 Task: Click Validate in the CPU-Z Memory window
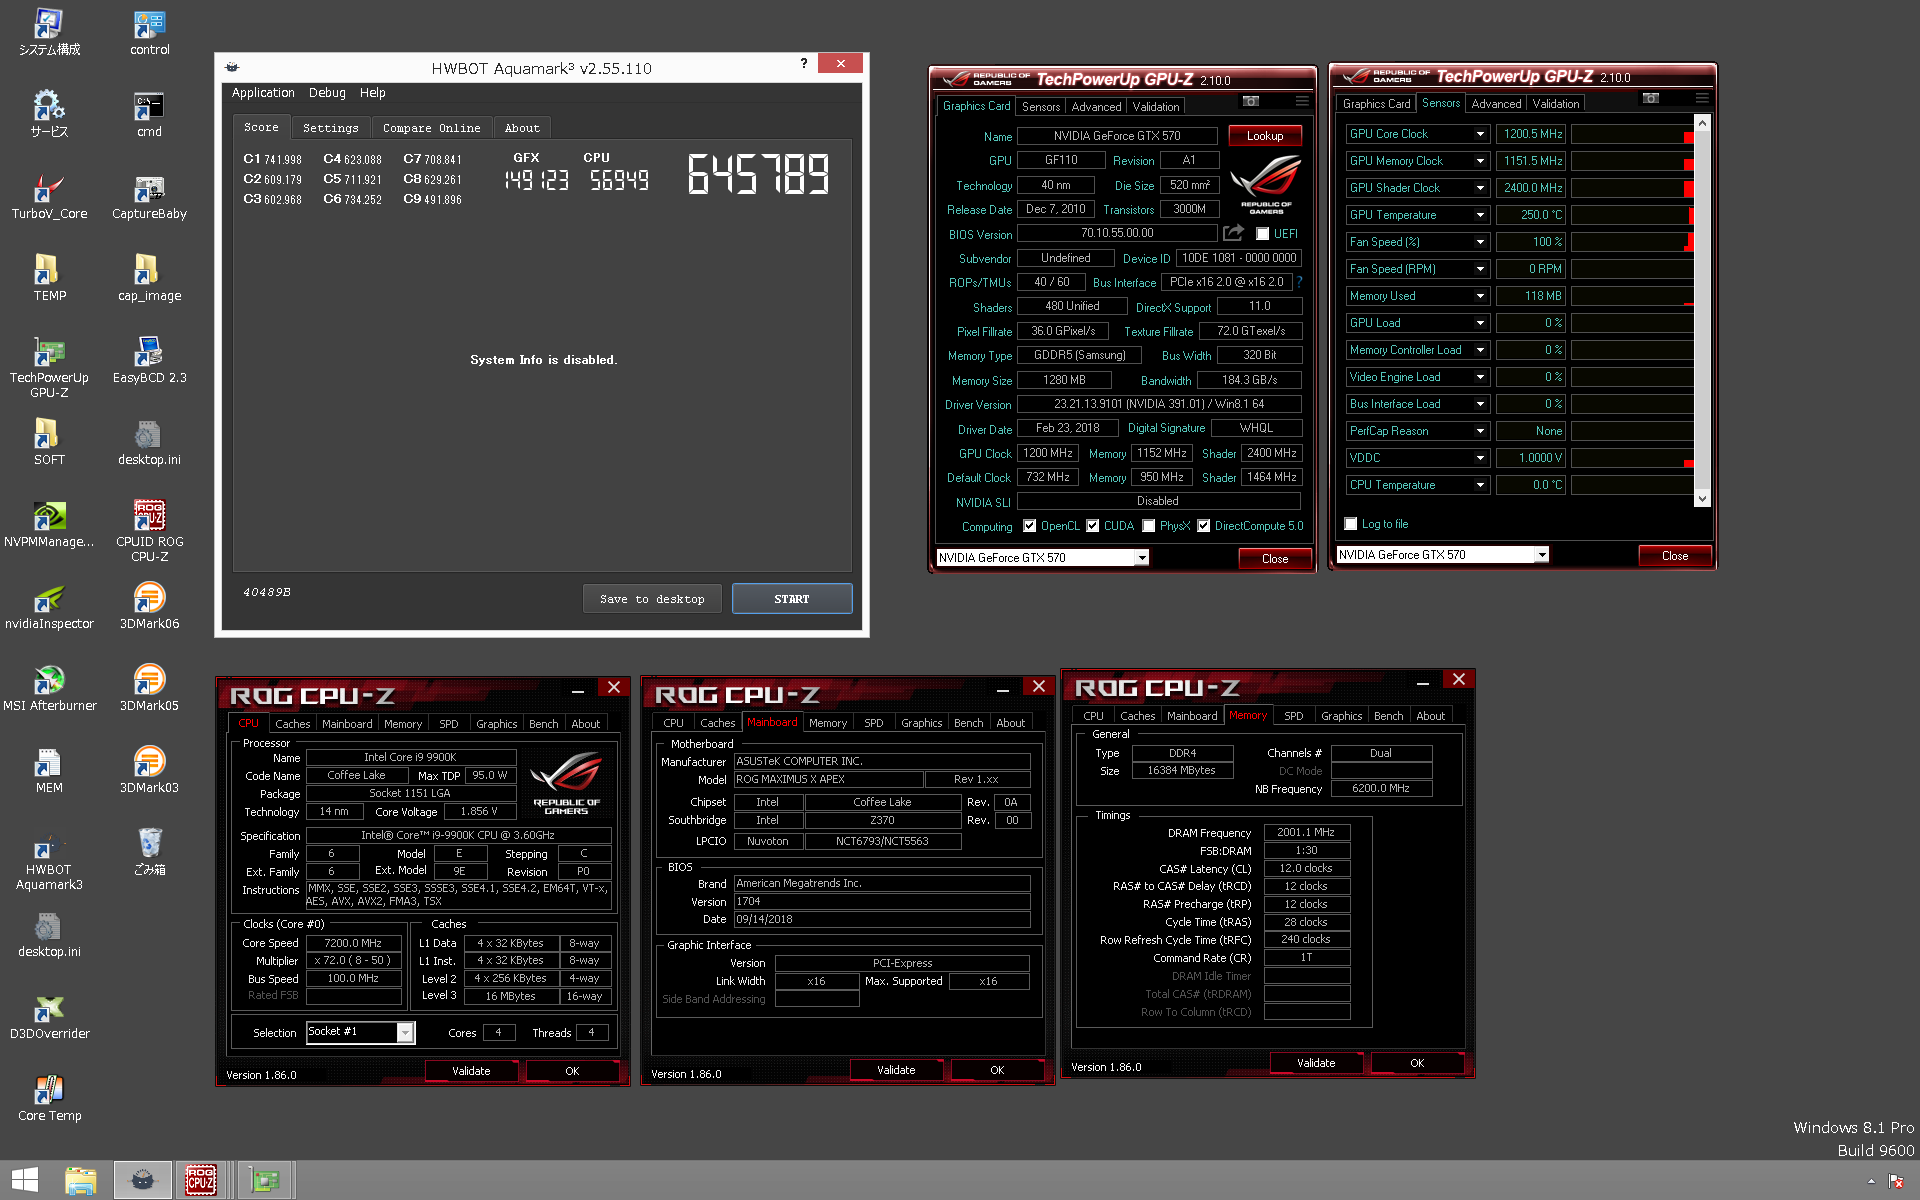[x=1316, y=1063]
